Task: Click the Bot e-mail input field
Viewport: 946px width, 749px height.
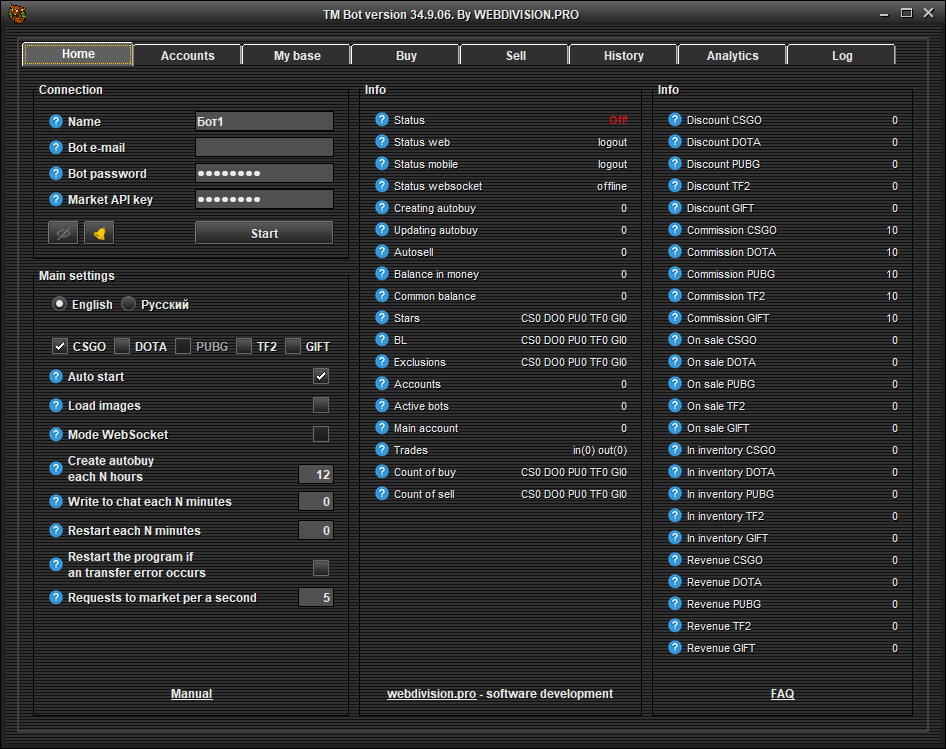Action: coord(264,148)
